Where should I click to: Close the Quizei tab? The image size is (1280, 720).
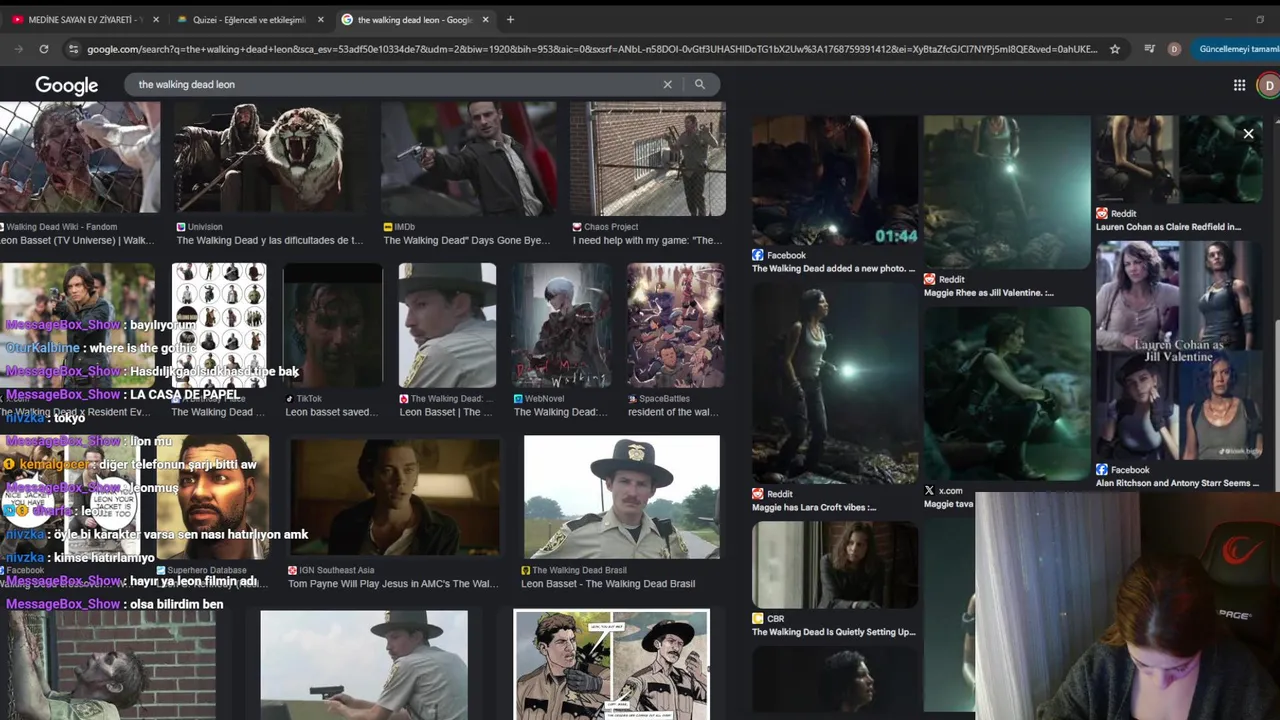point(321,19)
